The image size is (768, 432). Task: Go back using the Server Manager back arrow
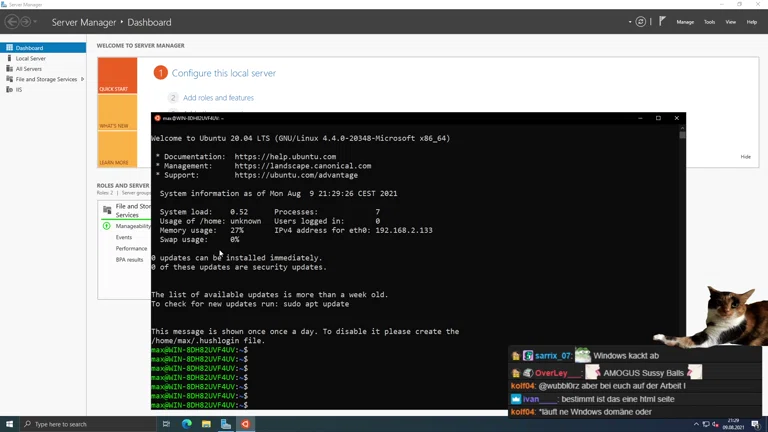pos(12,22)
